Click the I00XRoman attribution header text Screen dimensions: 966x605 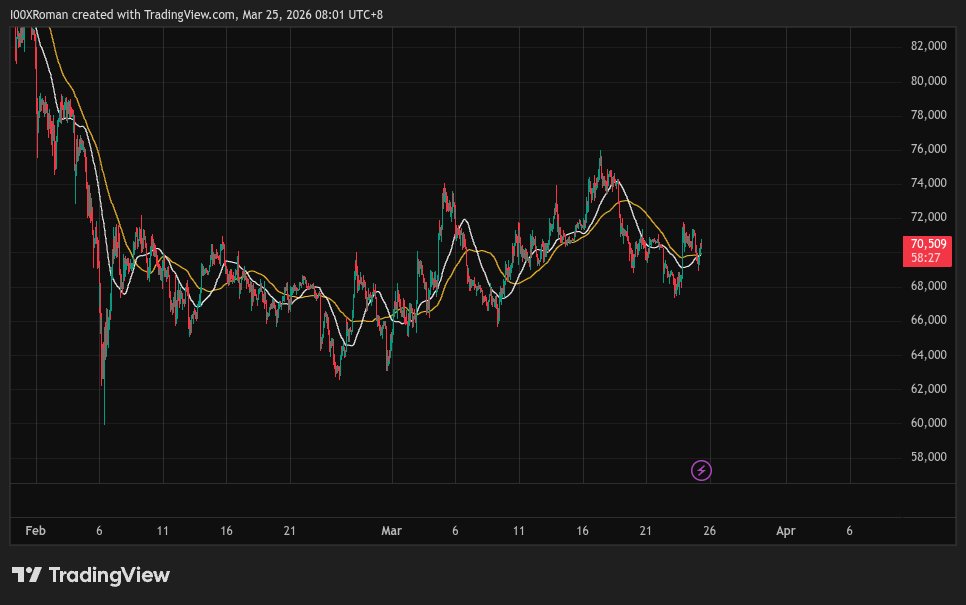pos(195,14)
